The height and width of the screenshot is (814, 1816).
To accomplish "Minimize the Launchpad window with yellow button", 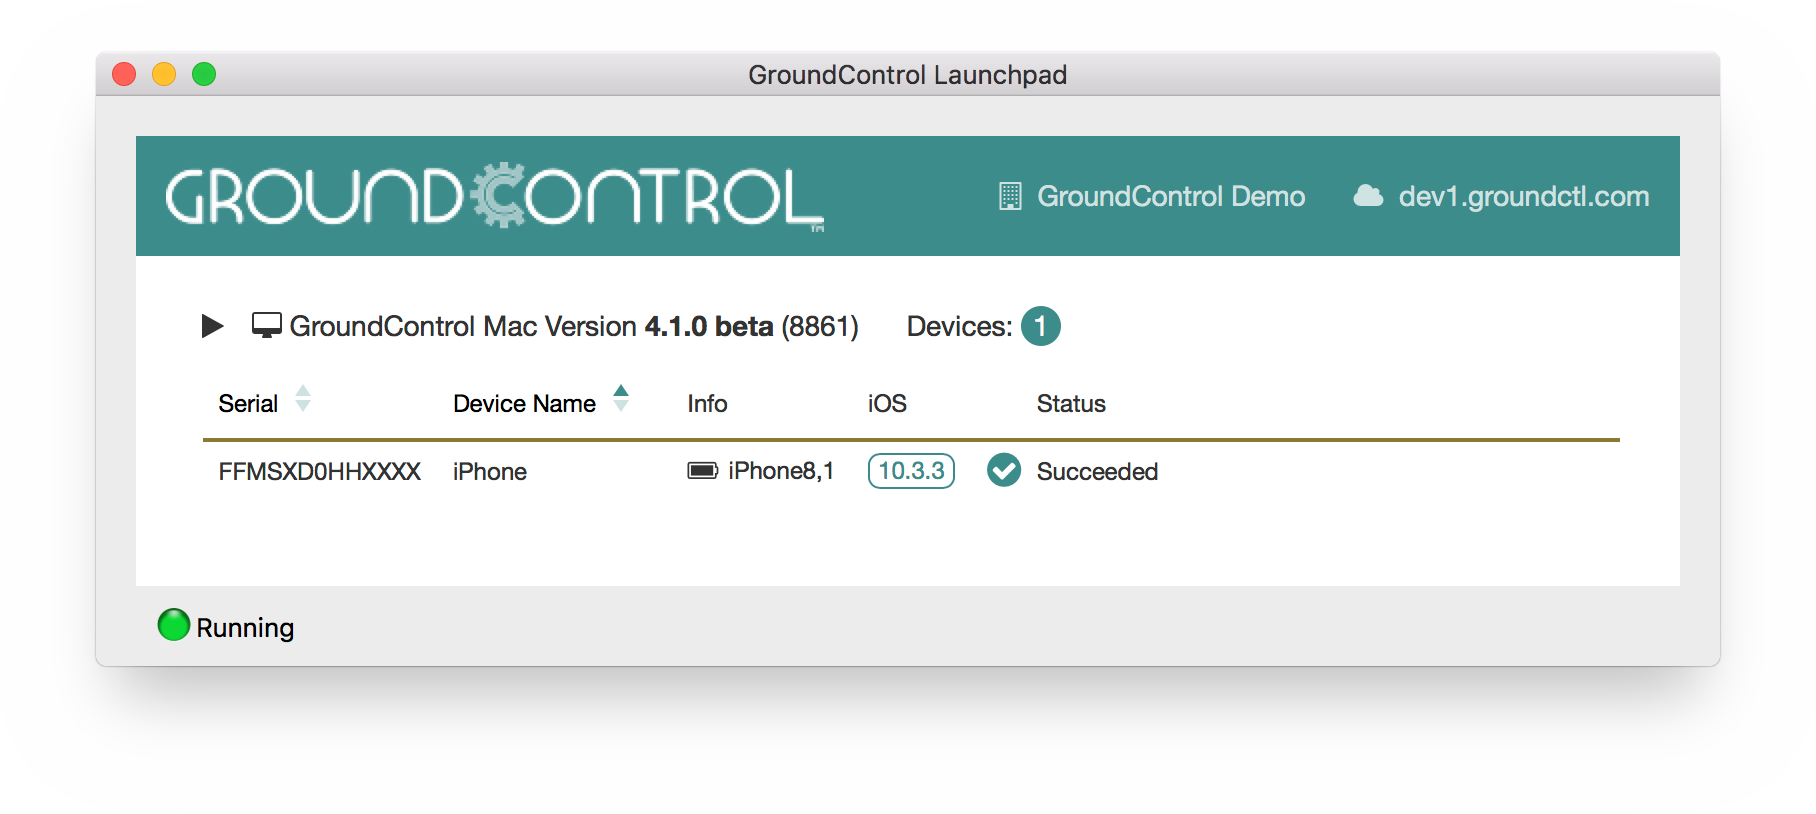I will tap(164, 74).
